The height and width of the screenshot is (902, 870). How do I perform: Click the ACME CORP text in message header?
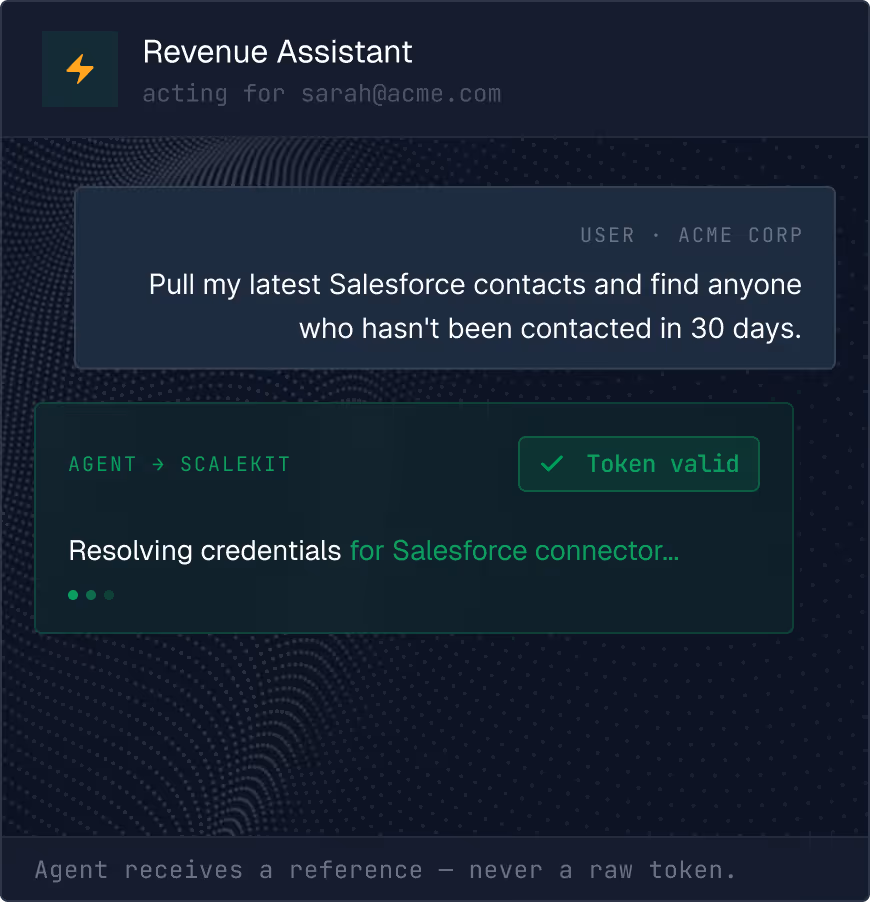click(x=740, y=235)
